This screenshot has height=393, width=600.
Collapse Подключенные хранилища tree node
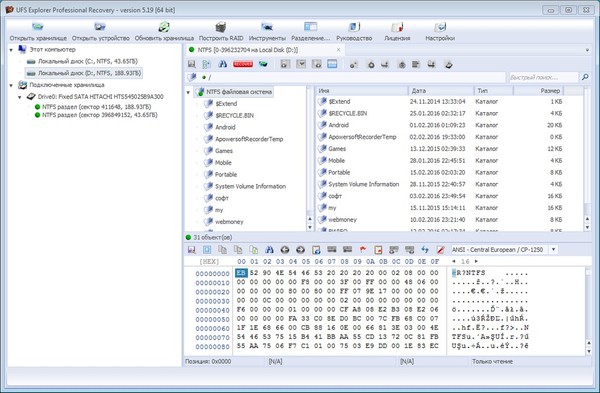[11, 85]
